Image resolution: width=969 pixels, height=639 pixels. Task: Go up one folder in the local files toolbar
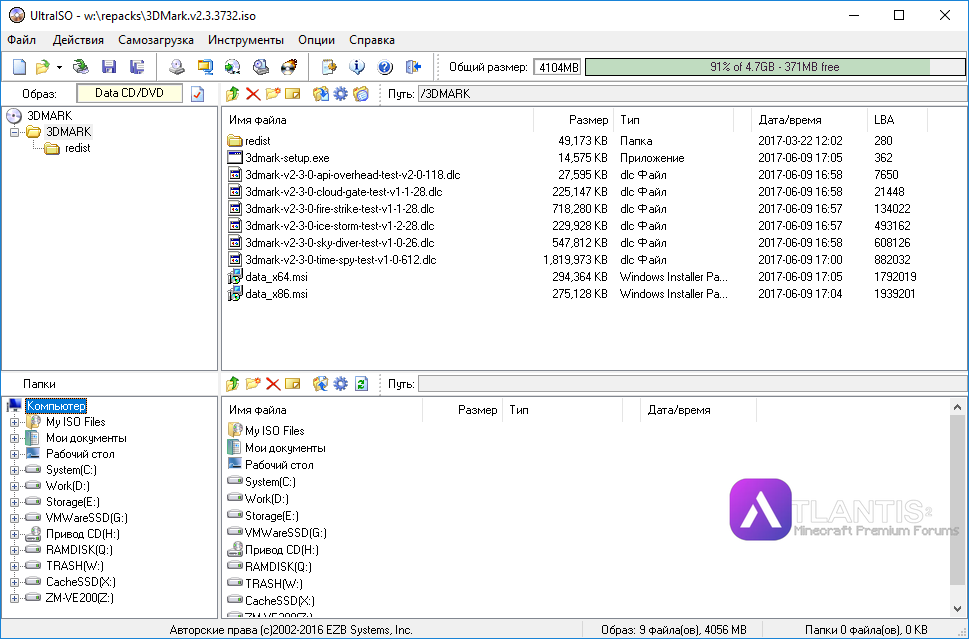(233, 384)
